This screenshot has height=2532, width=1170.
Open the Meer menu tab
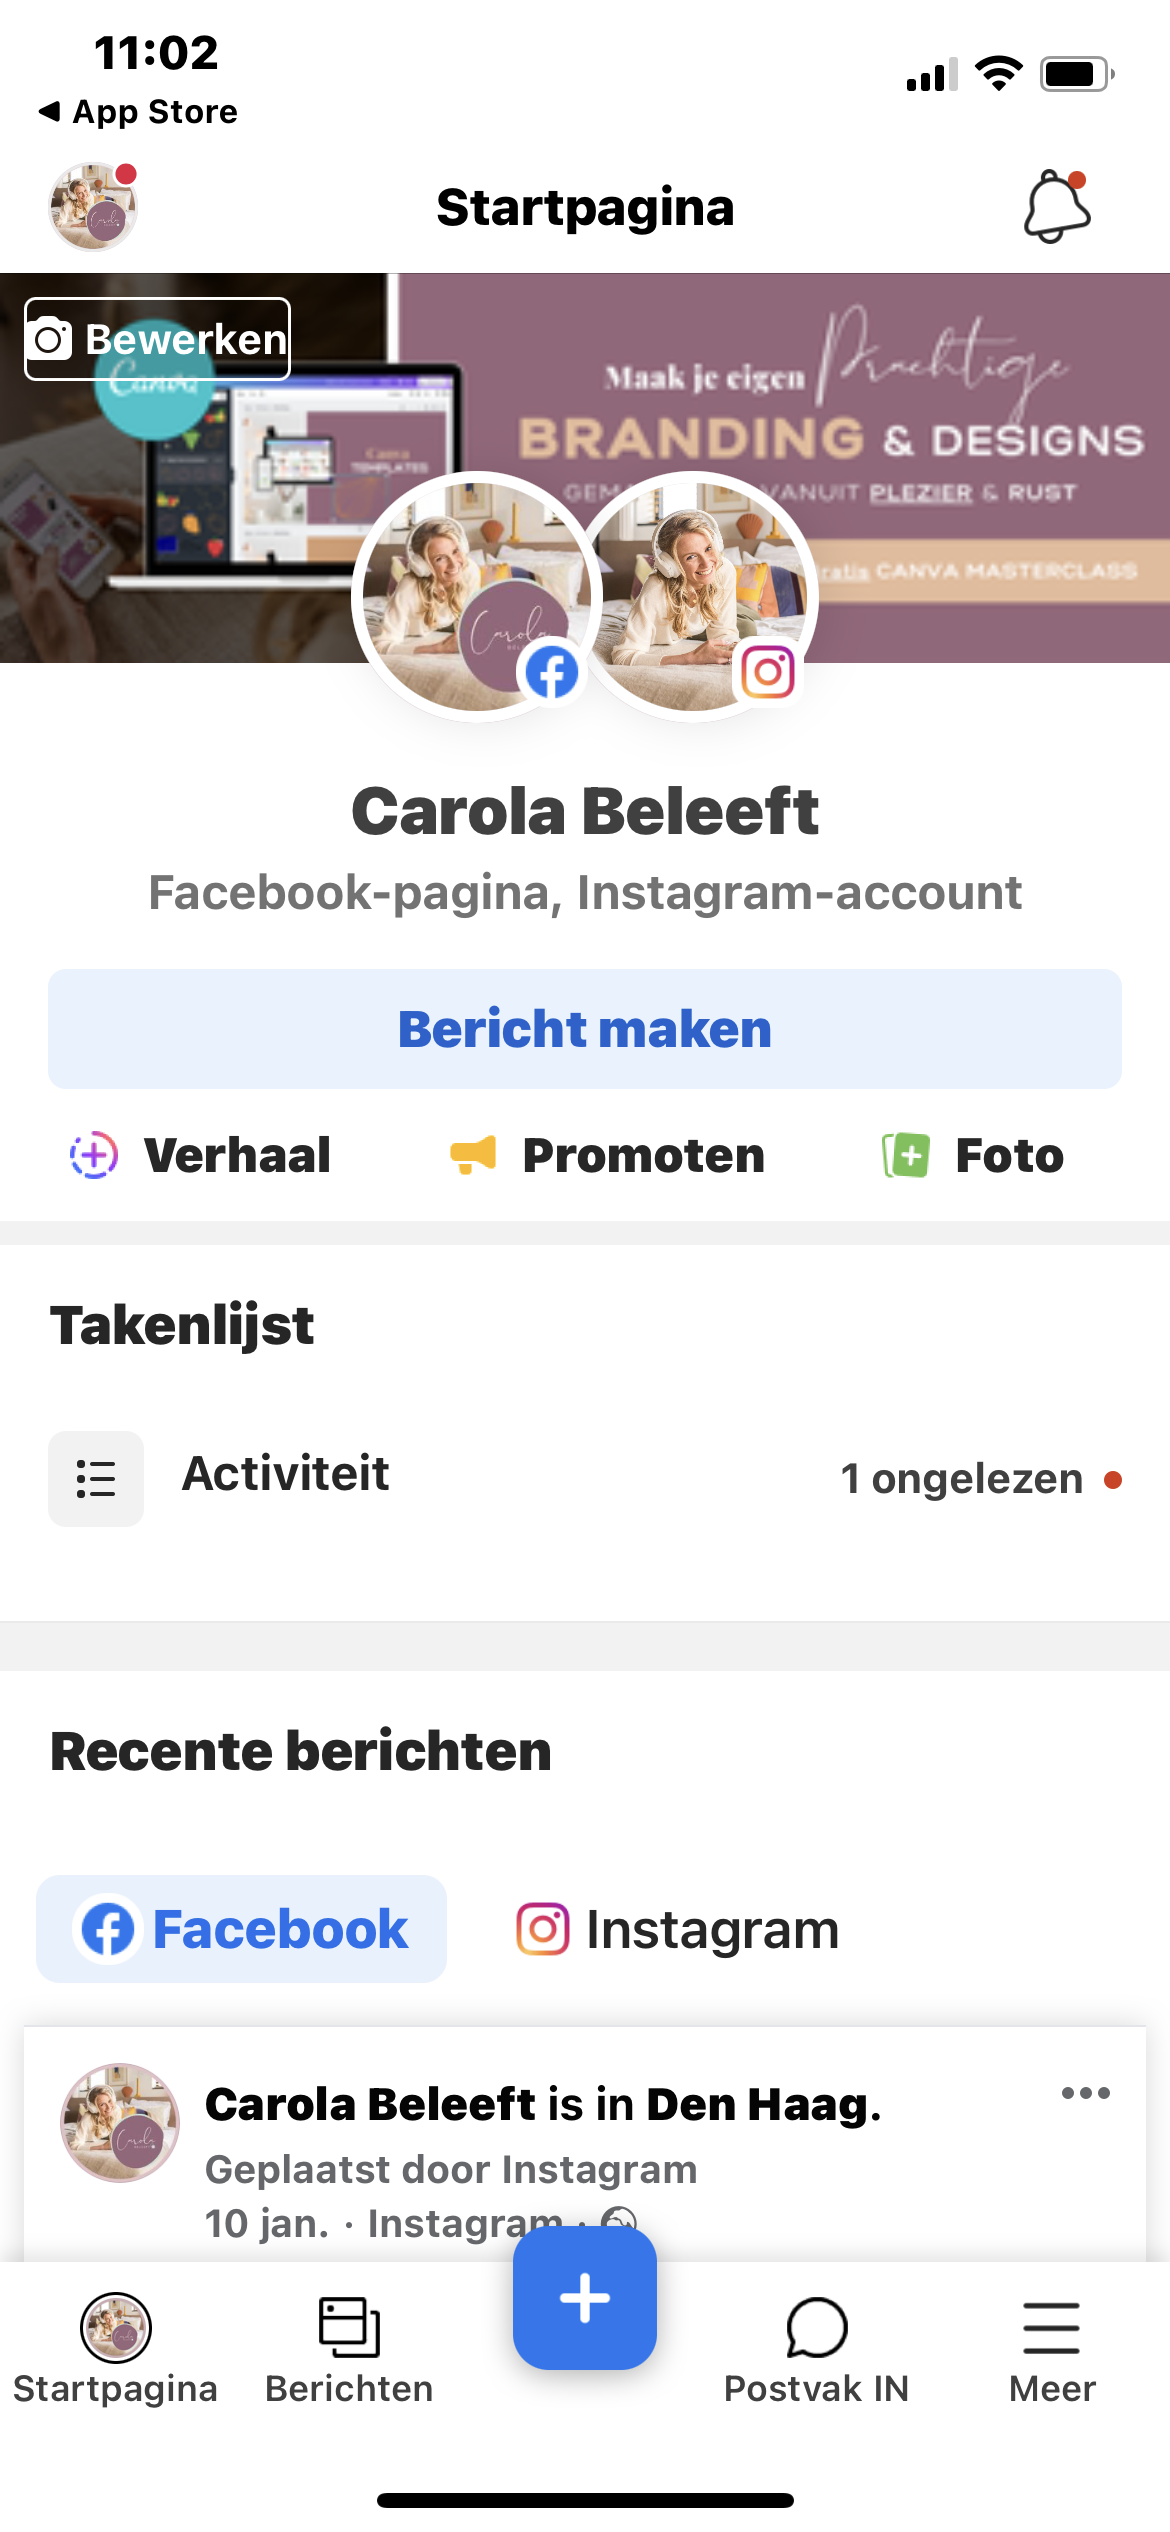(x=1052, y=2348)
